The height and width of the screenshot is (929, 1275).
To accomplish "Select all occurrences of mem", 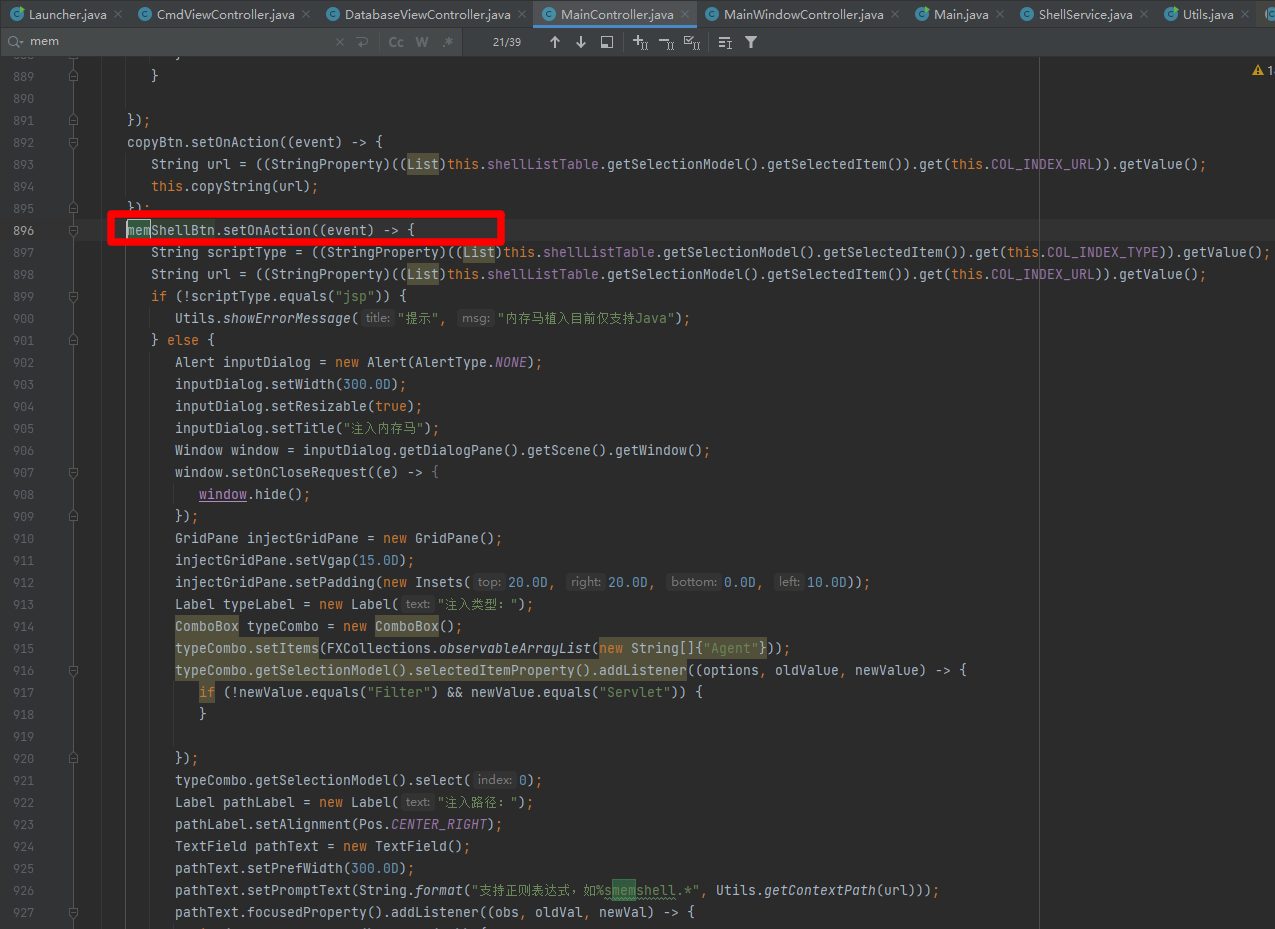I will (692, 42).
